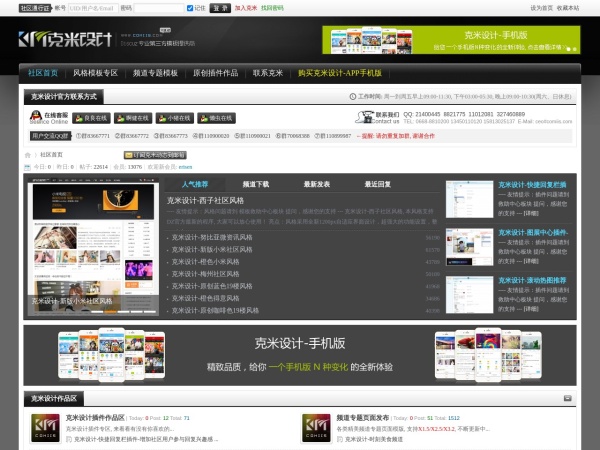The image size is (600, 450).
Task: Open the headline 克米设计-西子社区风格
Action: 205,201
